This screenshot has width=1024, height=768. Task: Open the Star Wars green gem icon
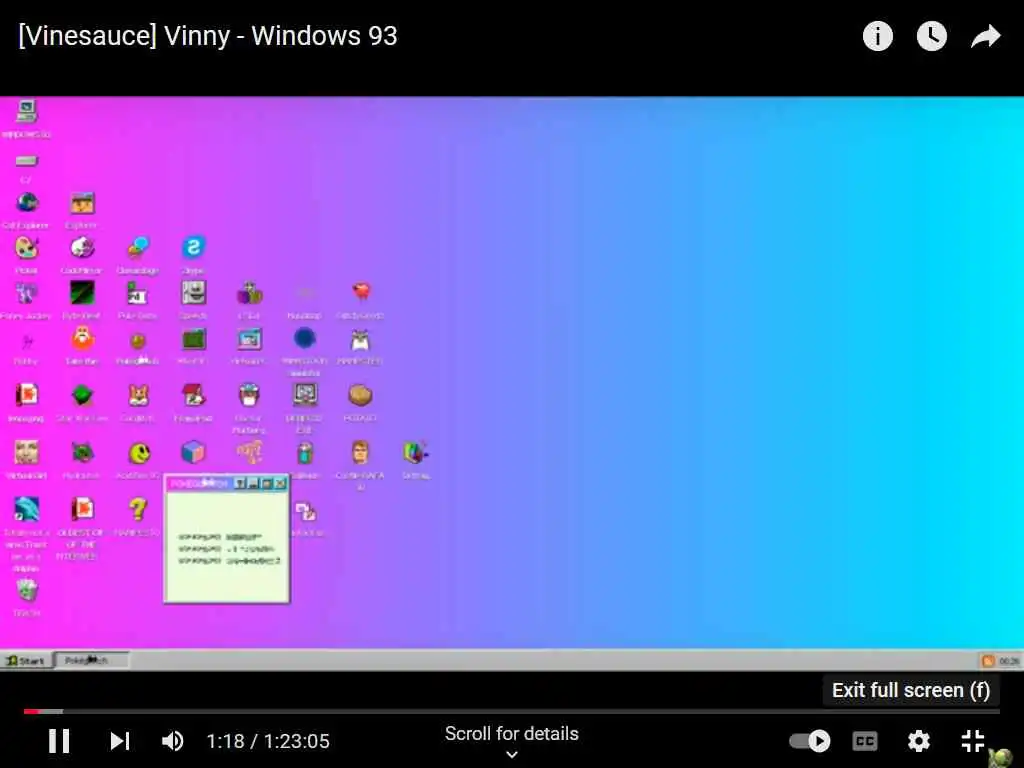coord(82,395)
